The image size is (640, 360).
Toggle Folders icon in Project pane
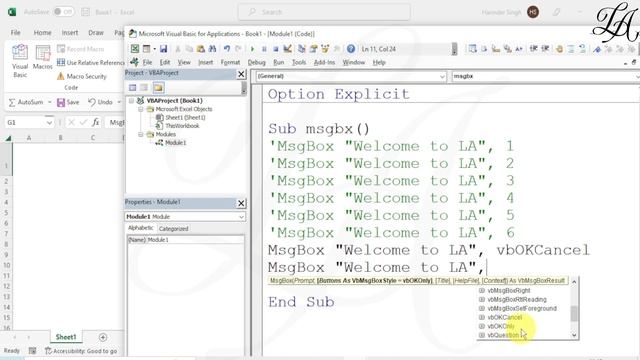tap(158, 87)
